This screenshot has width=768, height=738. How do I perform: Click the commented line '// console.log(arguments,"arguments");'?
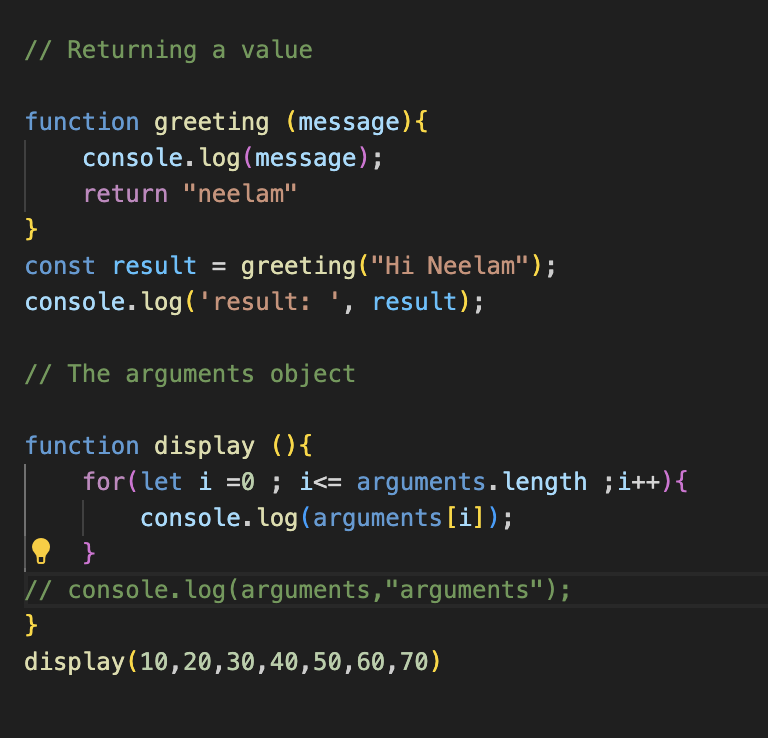point(298,590)
